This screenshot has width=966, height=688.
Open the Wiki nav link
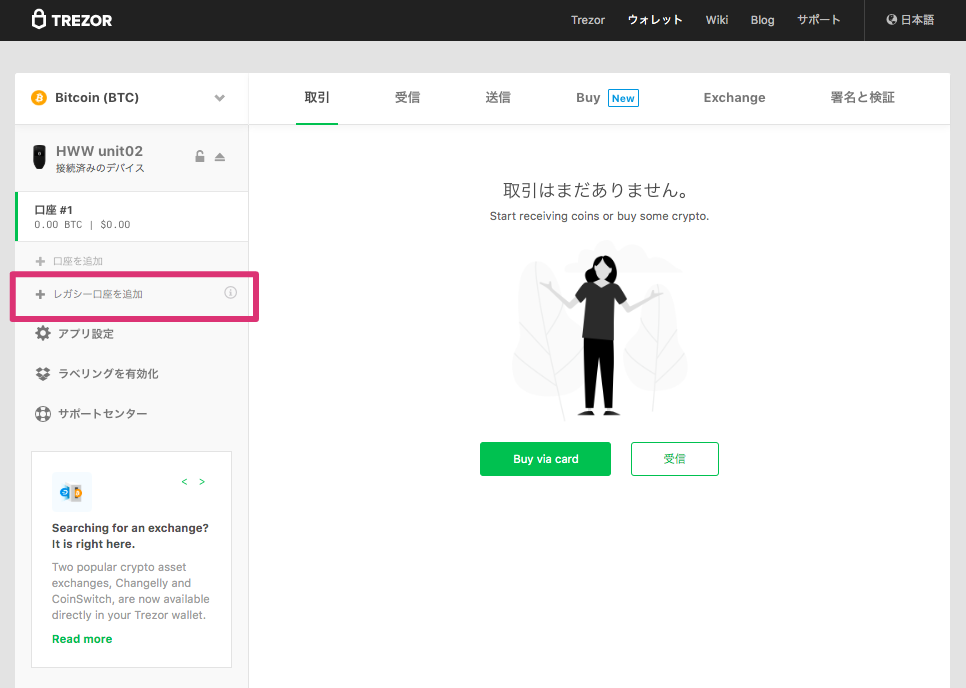[716, 20]
